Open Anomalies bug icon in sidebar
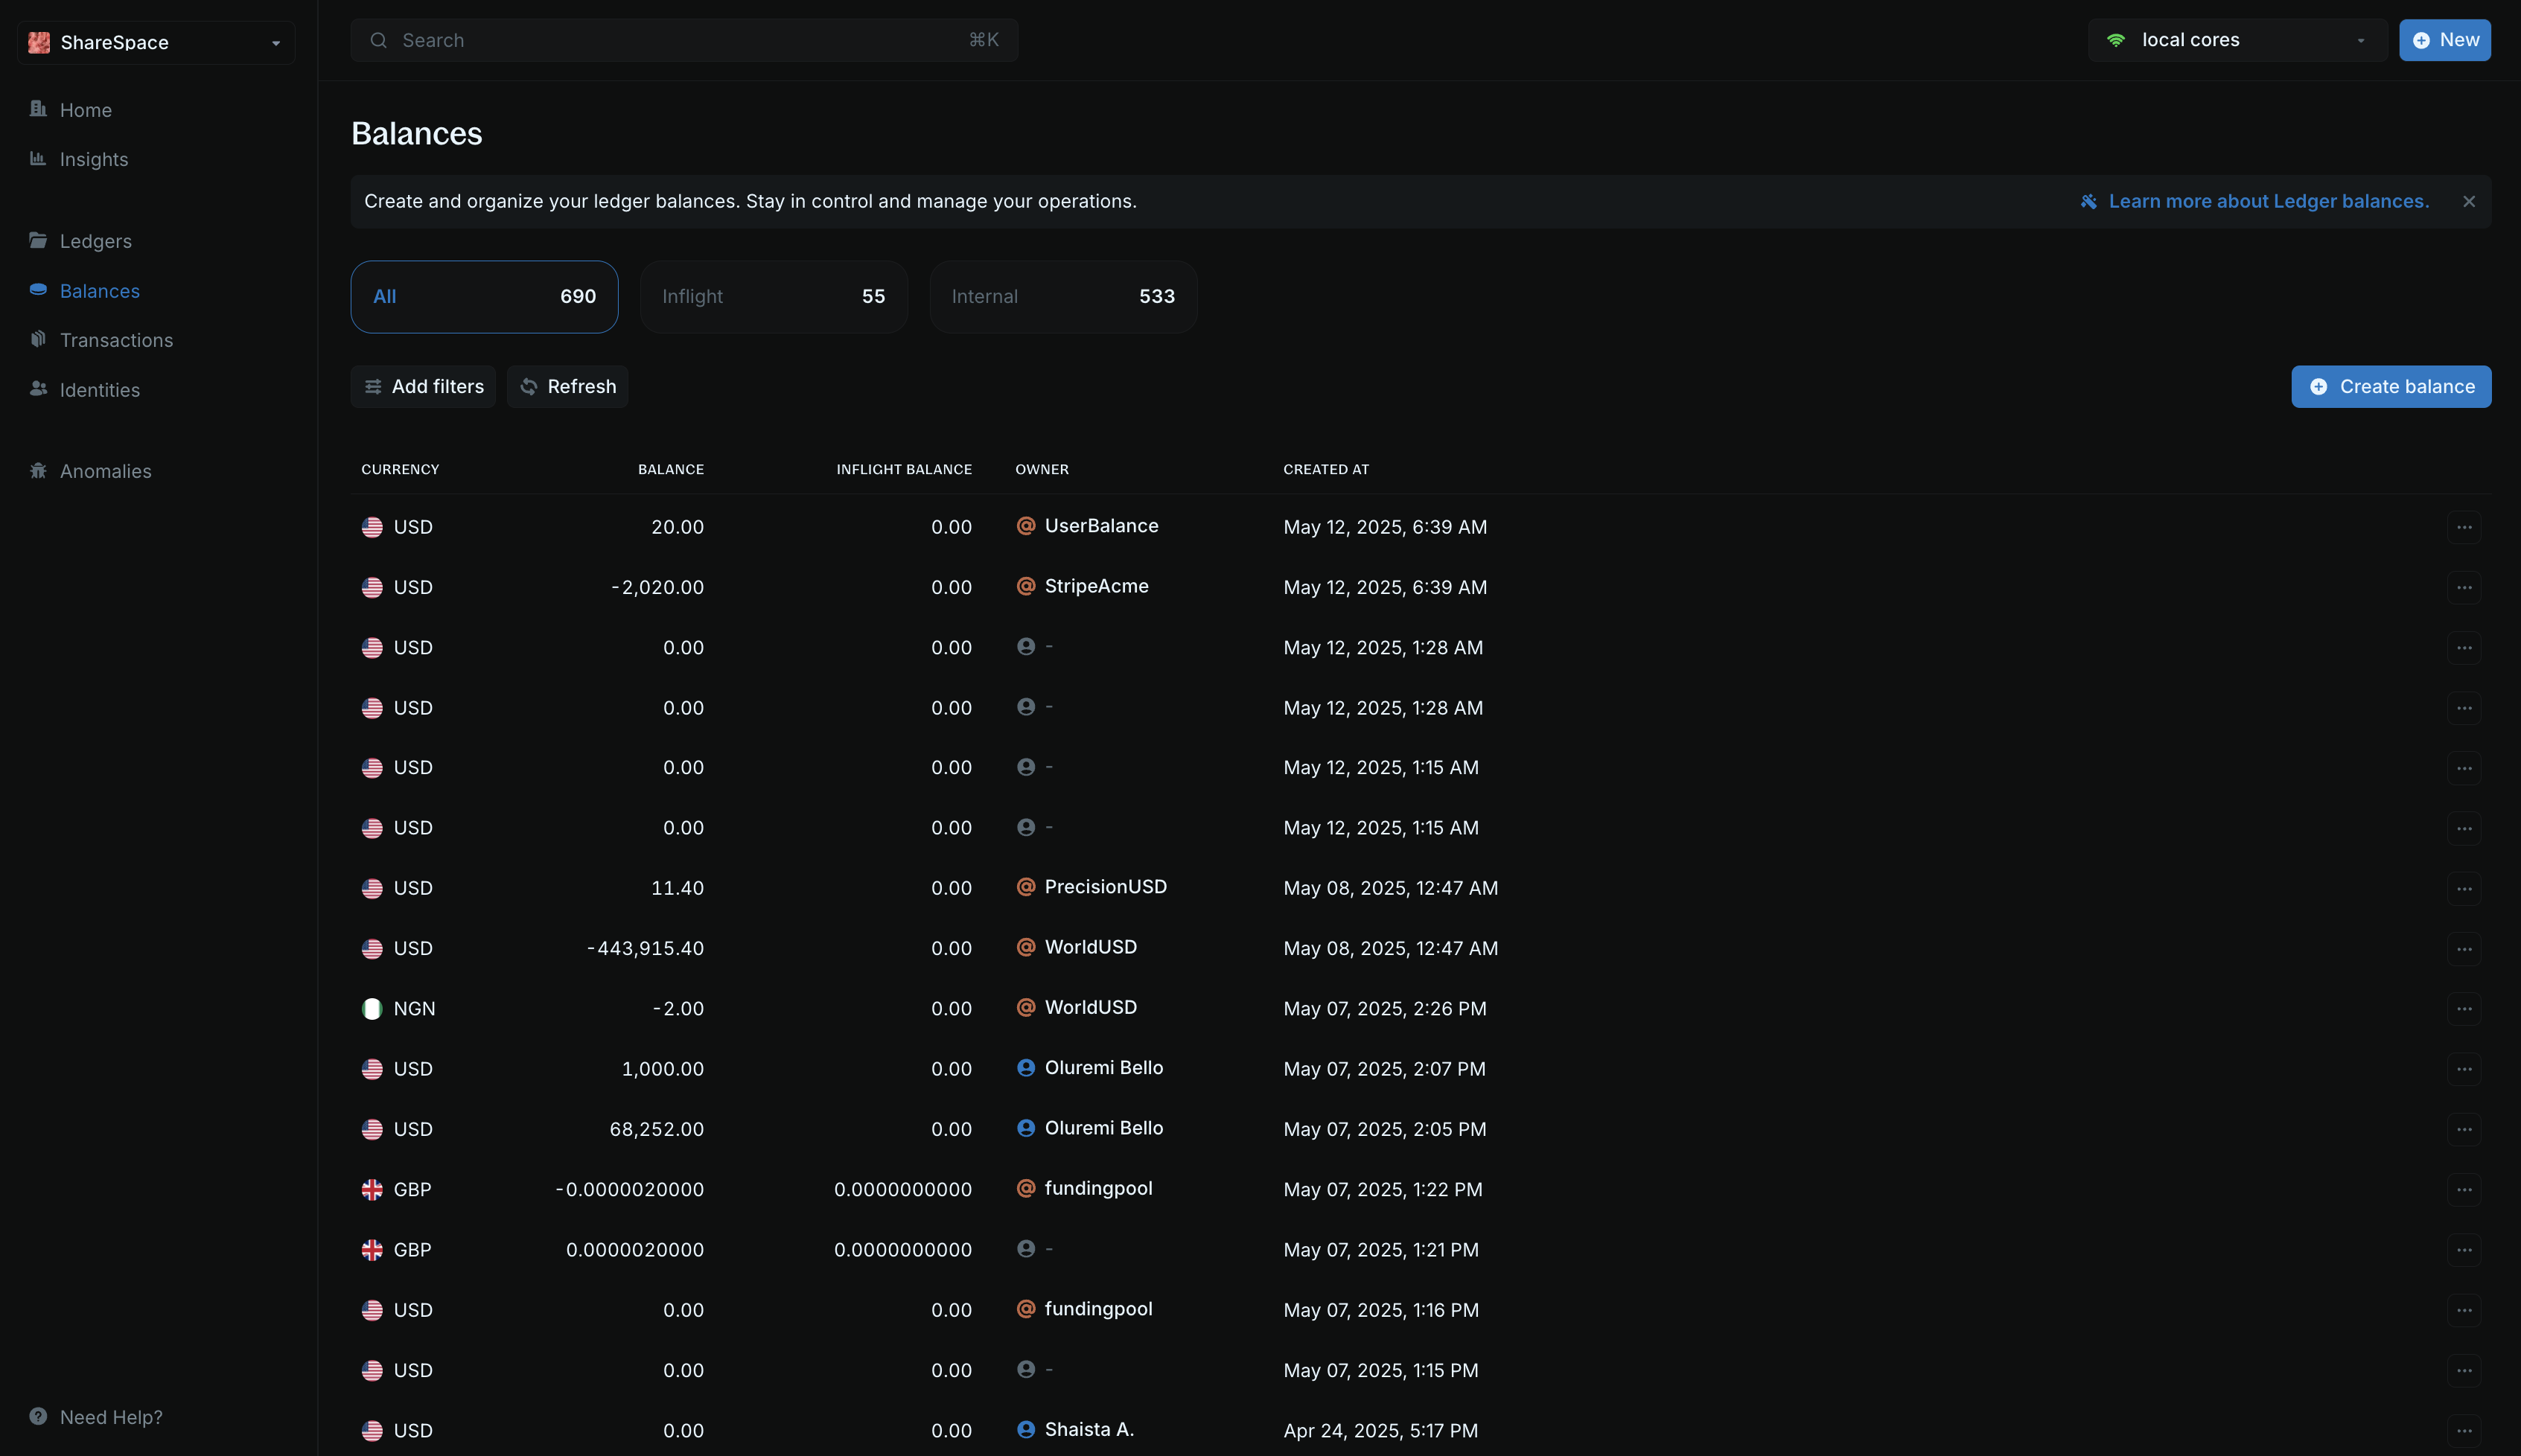 (x=38, y=470)
